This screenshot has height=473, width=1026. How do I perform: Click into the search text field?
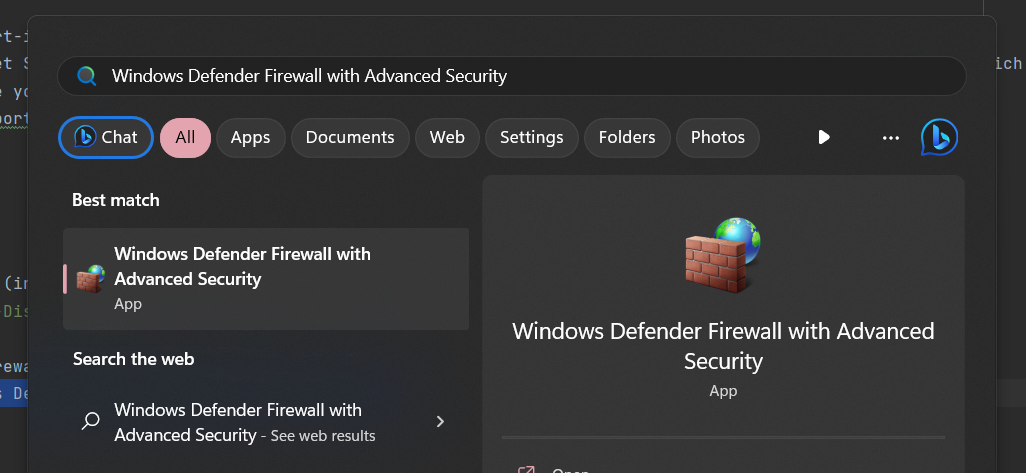500,76
